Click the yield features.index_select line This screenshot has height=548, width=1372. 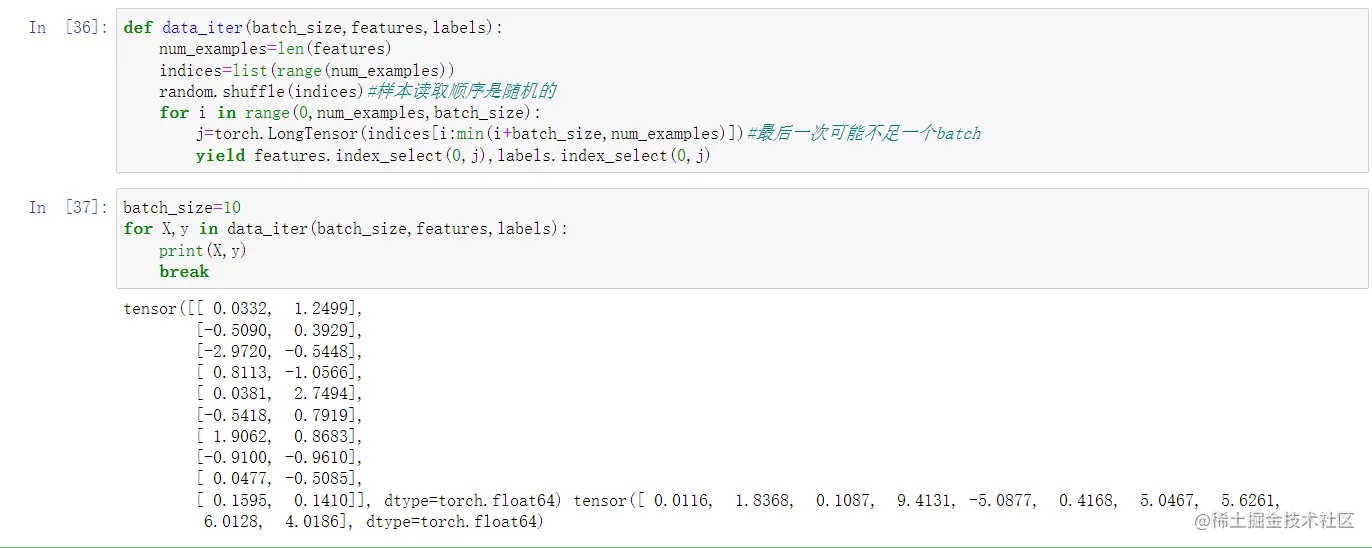(452, 155)
